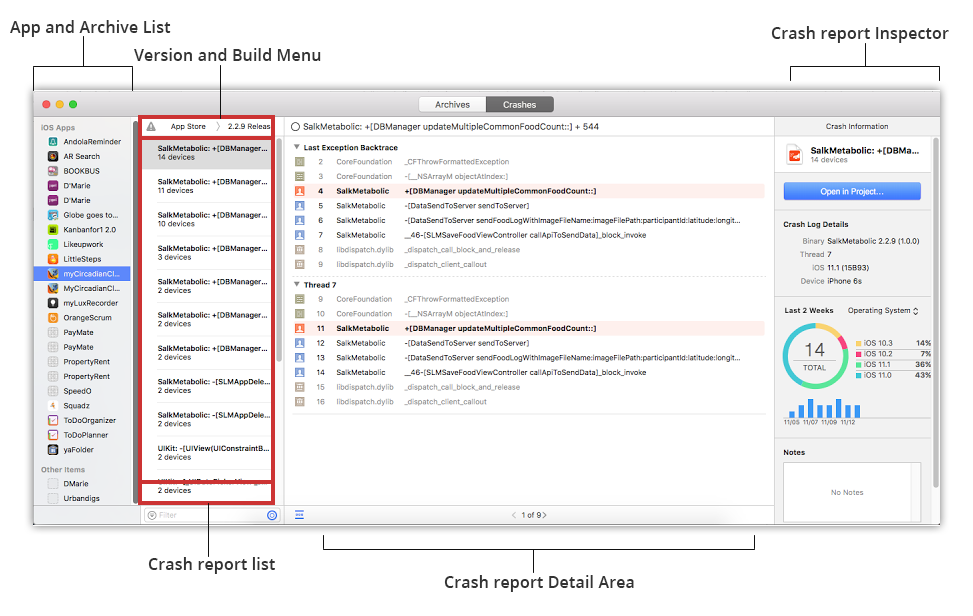Click the crash inspector vertical scrollbar
The height and width of the screenshot is (616, 973).
pyautogui.click(x=936, y=313)
